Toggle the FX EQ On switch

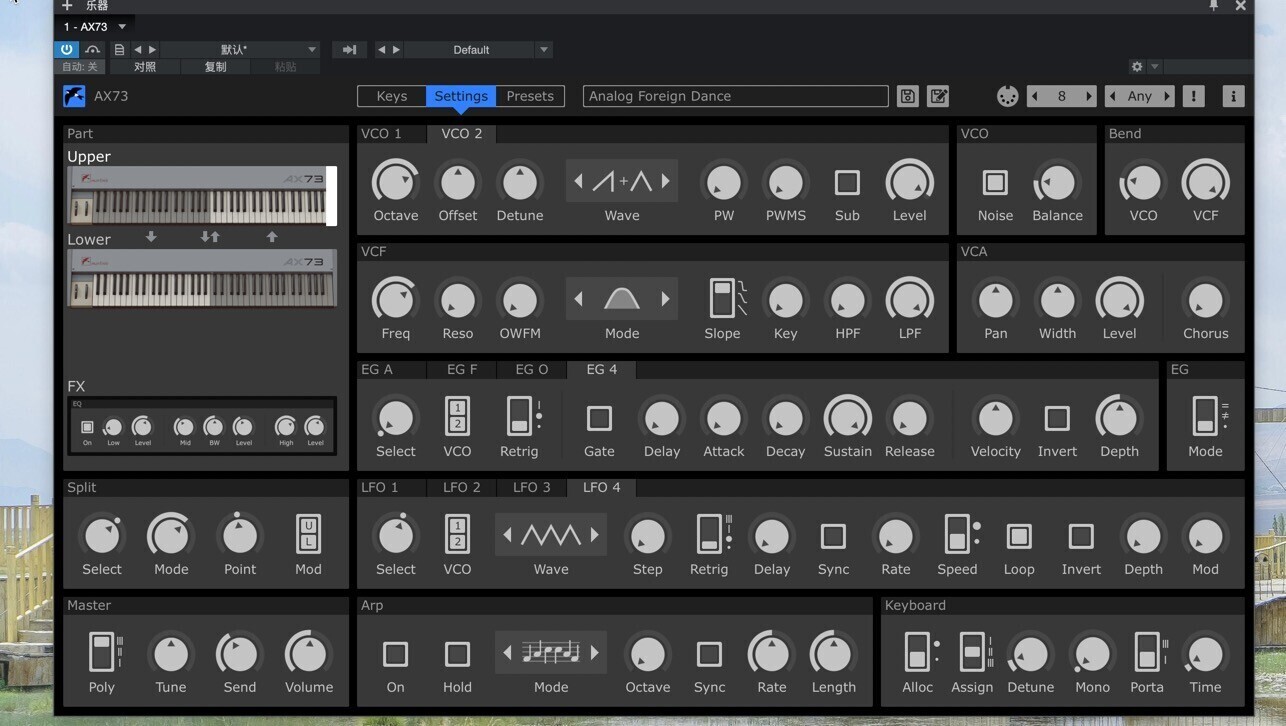[x=87, y=427]
